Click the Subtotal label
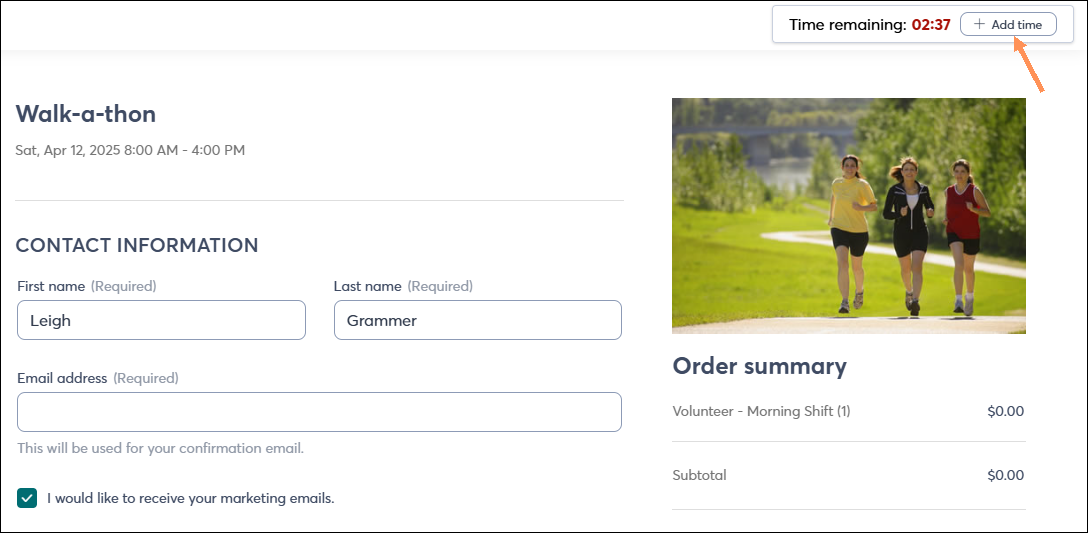This screenshot has width=1088, height=533. pos(699,475)
